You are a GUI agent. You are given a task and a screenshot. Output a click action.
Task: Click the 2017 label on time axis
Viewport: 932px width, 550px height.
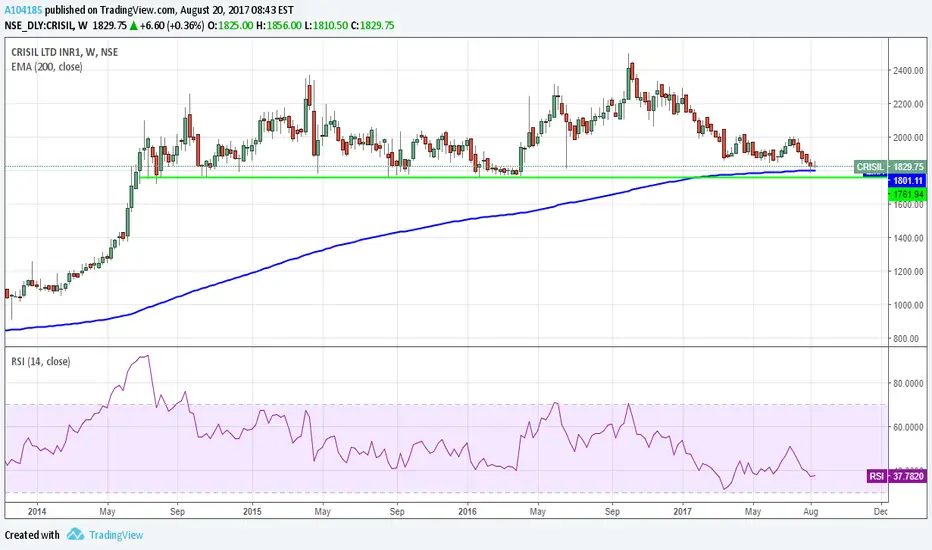683,511
